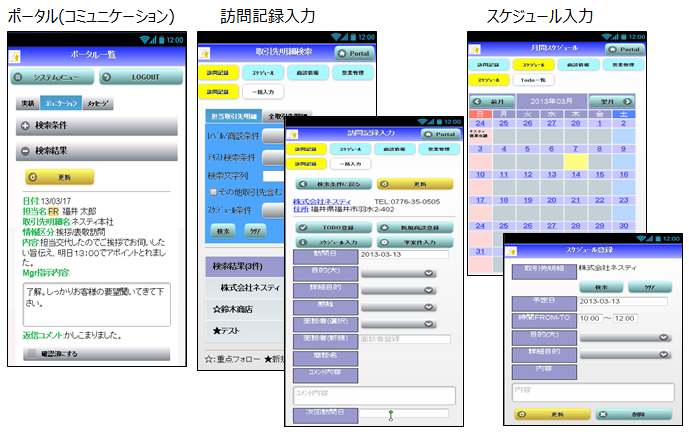Viewport: 689px width, 432px height.
Task: Tap TODO登録 checkmark button
Action: pos(334,228)
